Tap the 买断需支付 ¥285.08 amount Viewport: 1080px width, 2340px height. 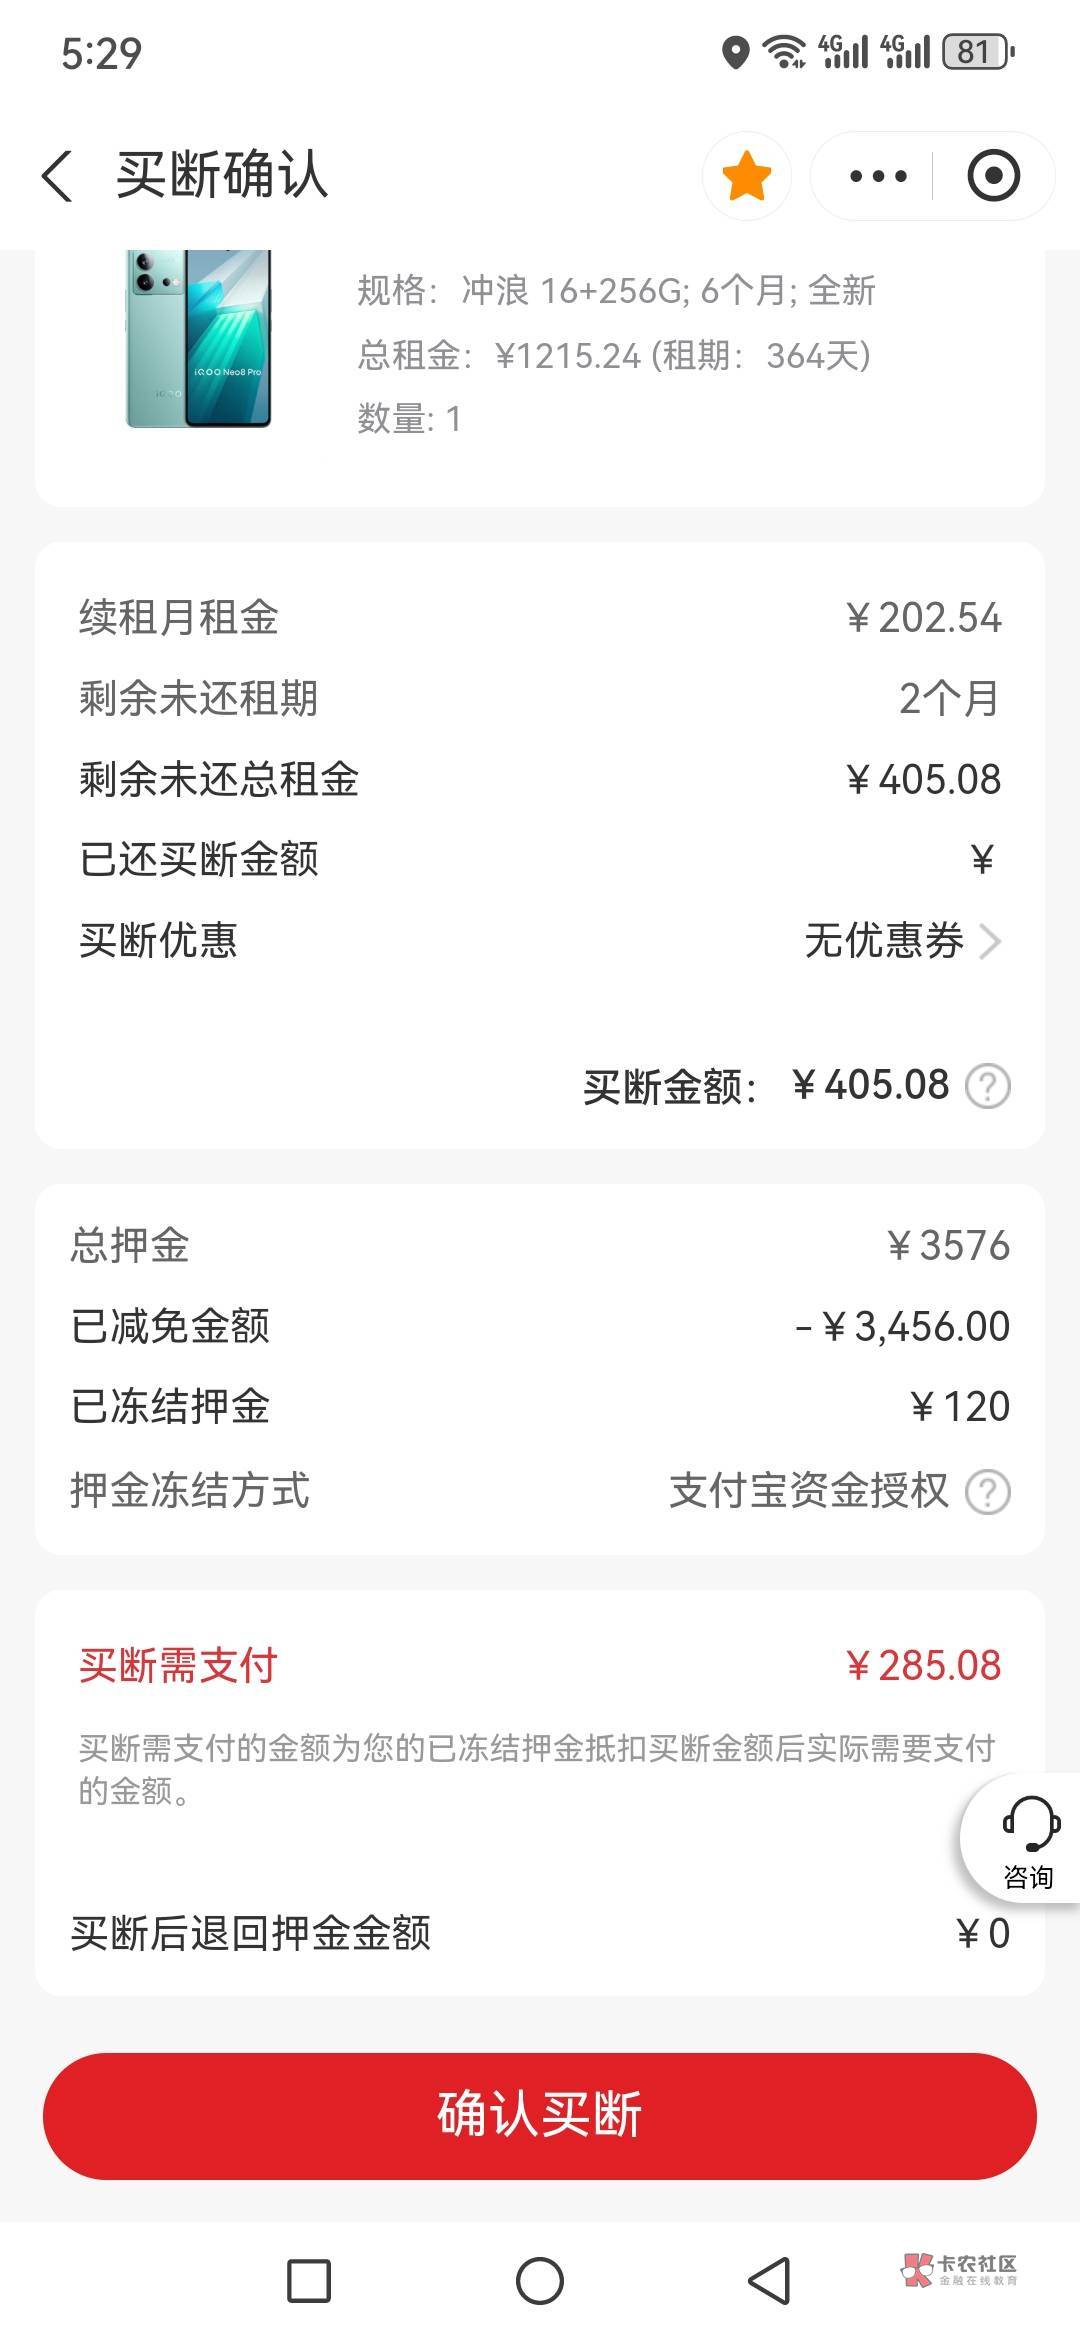pos(923,1666)
